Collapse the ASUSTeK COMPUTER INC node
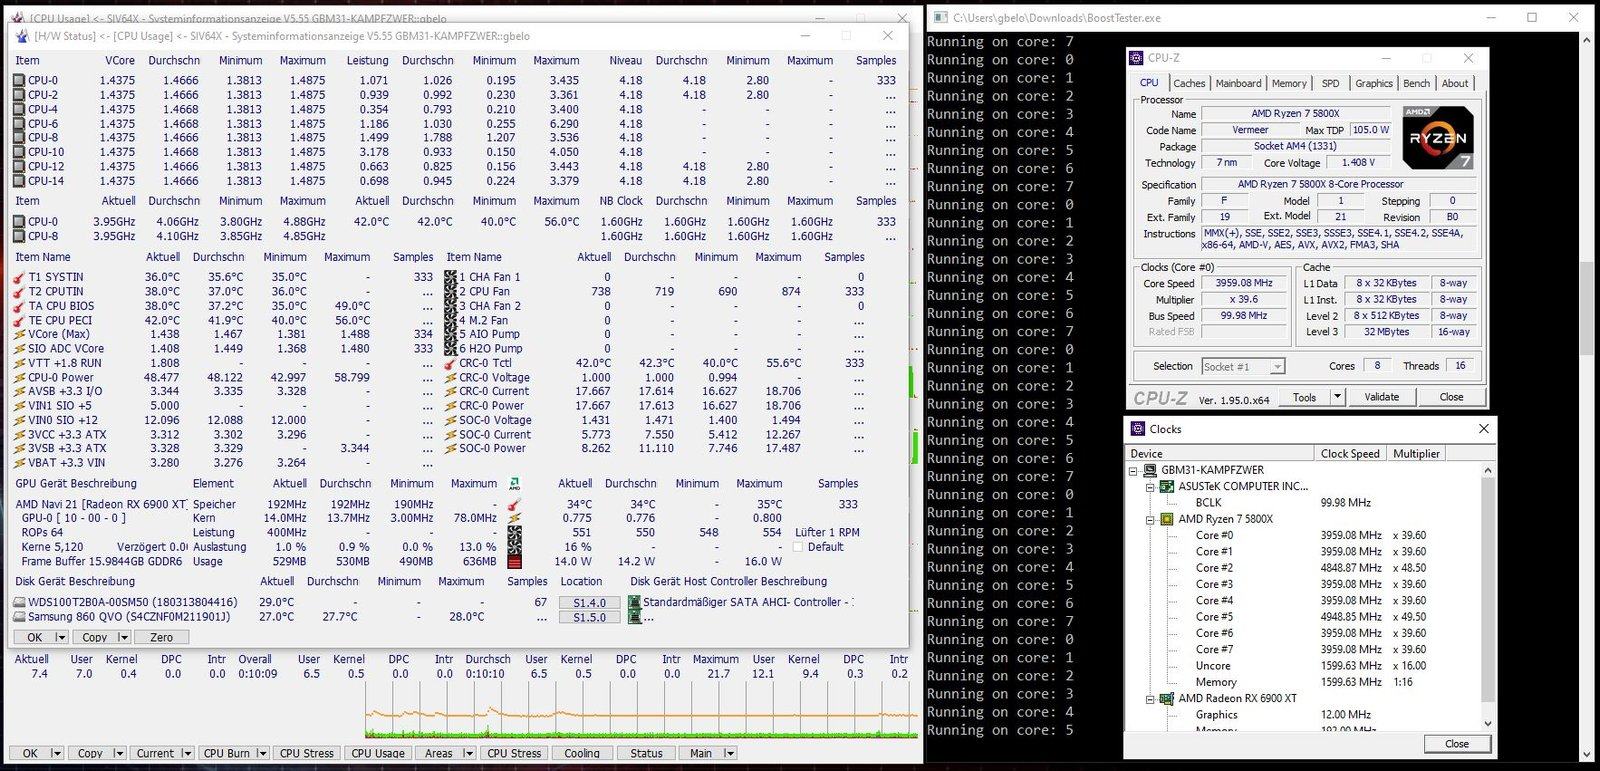This screenshot has height=771, width=1600. point(1150,487)
